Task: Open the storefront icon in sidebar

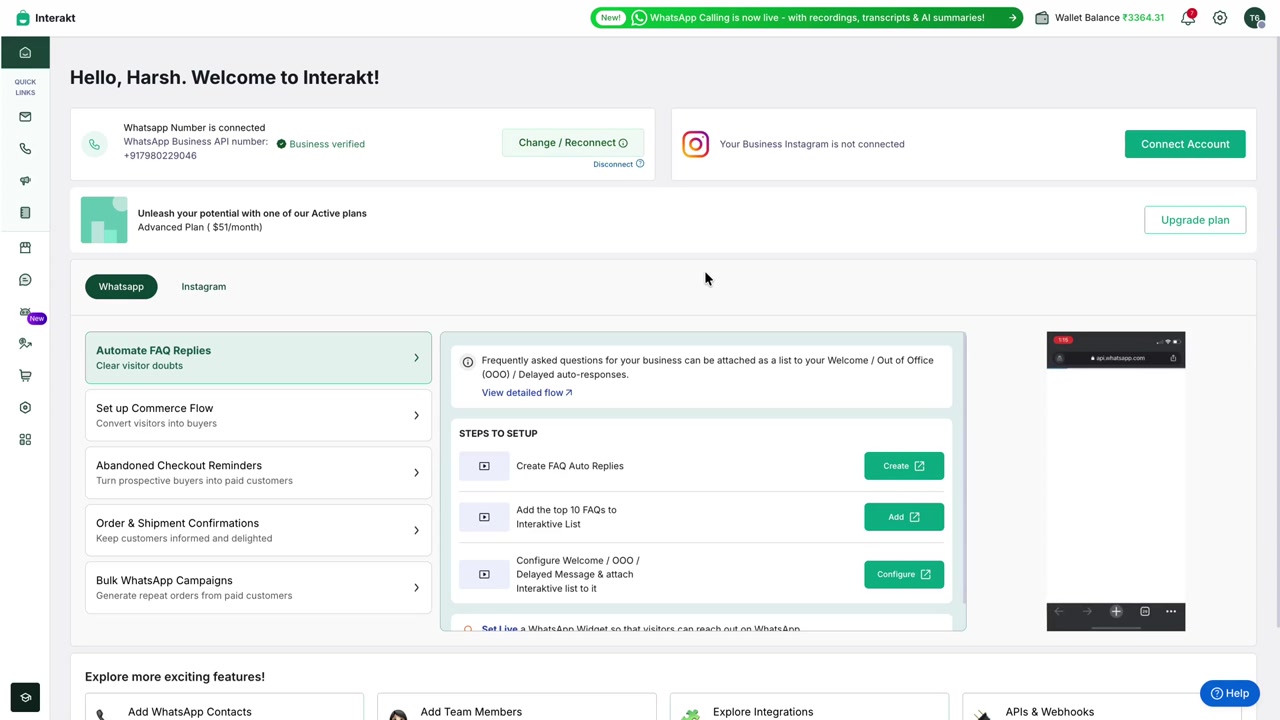Action: coord(25,248)
